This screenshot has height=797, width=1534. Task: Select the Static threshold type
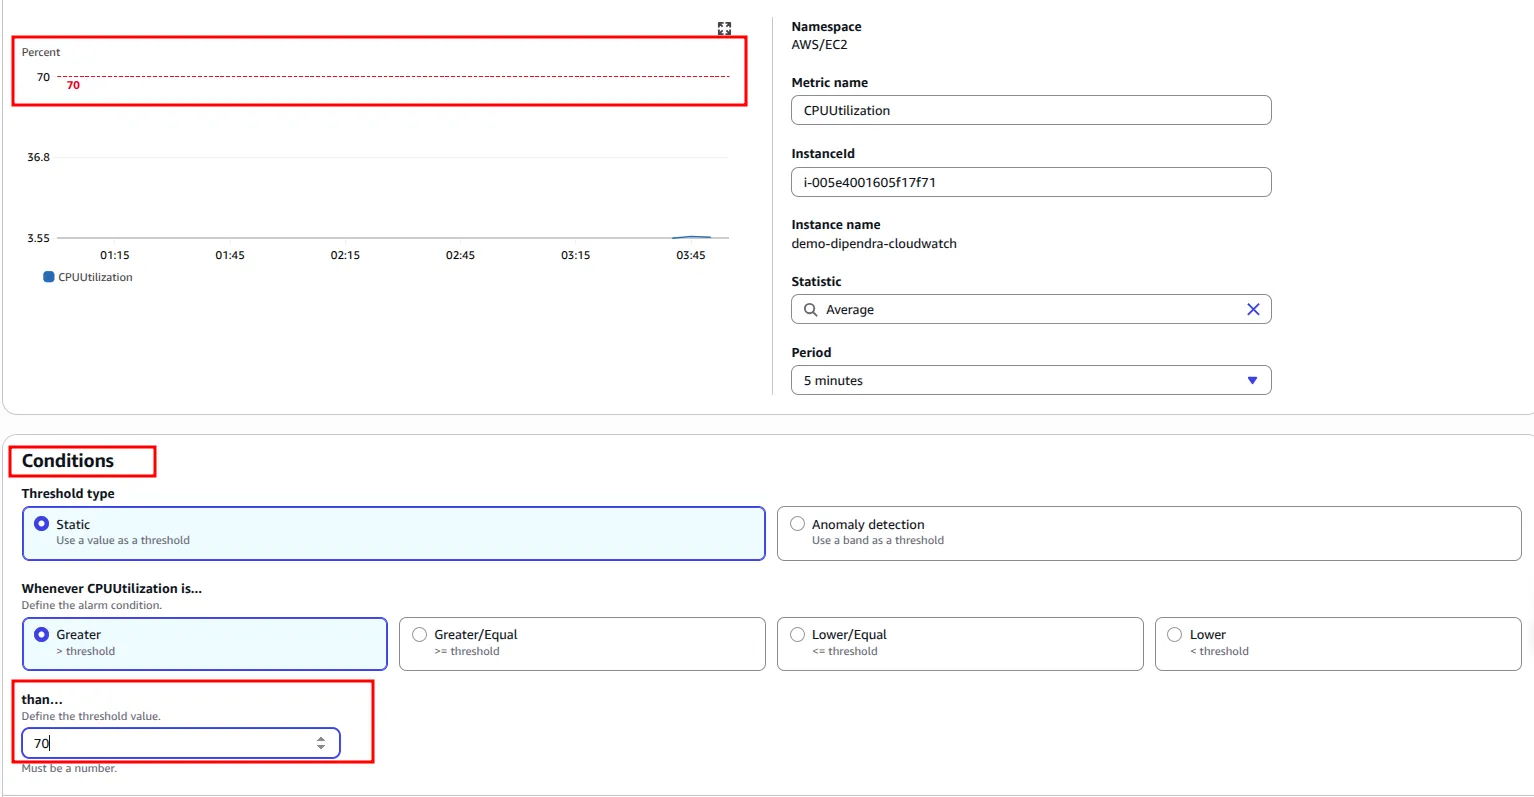(x=394, y=533)
